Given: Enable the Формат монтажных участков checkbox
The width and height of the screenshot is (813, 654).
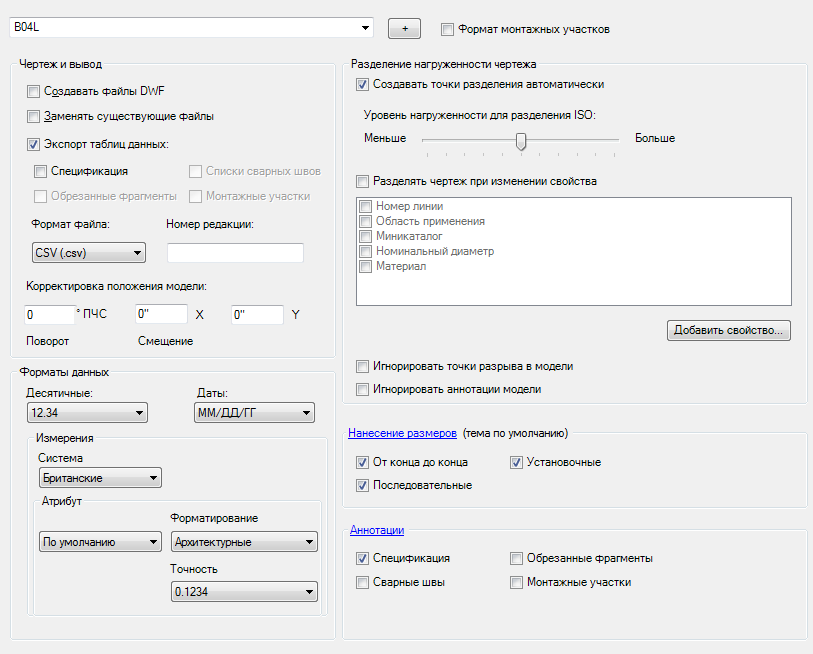Looking at the screenshot, I should (447, 29).
